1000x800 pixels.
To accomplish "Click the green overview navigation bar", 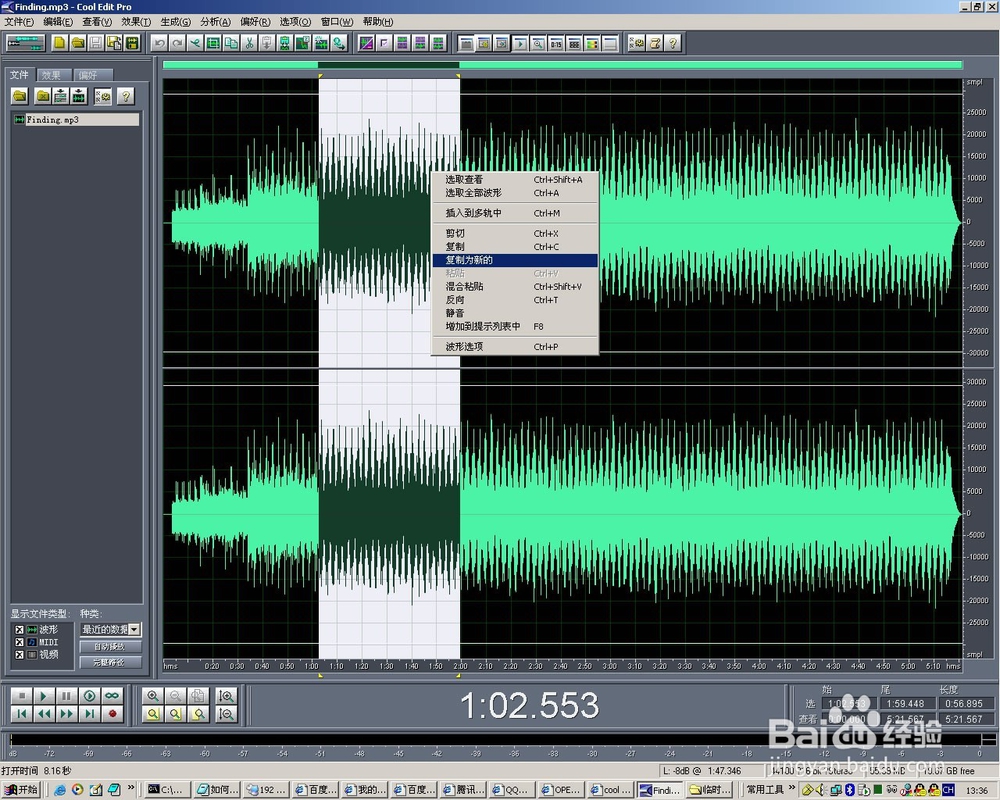I will click(562, 64).
